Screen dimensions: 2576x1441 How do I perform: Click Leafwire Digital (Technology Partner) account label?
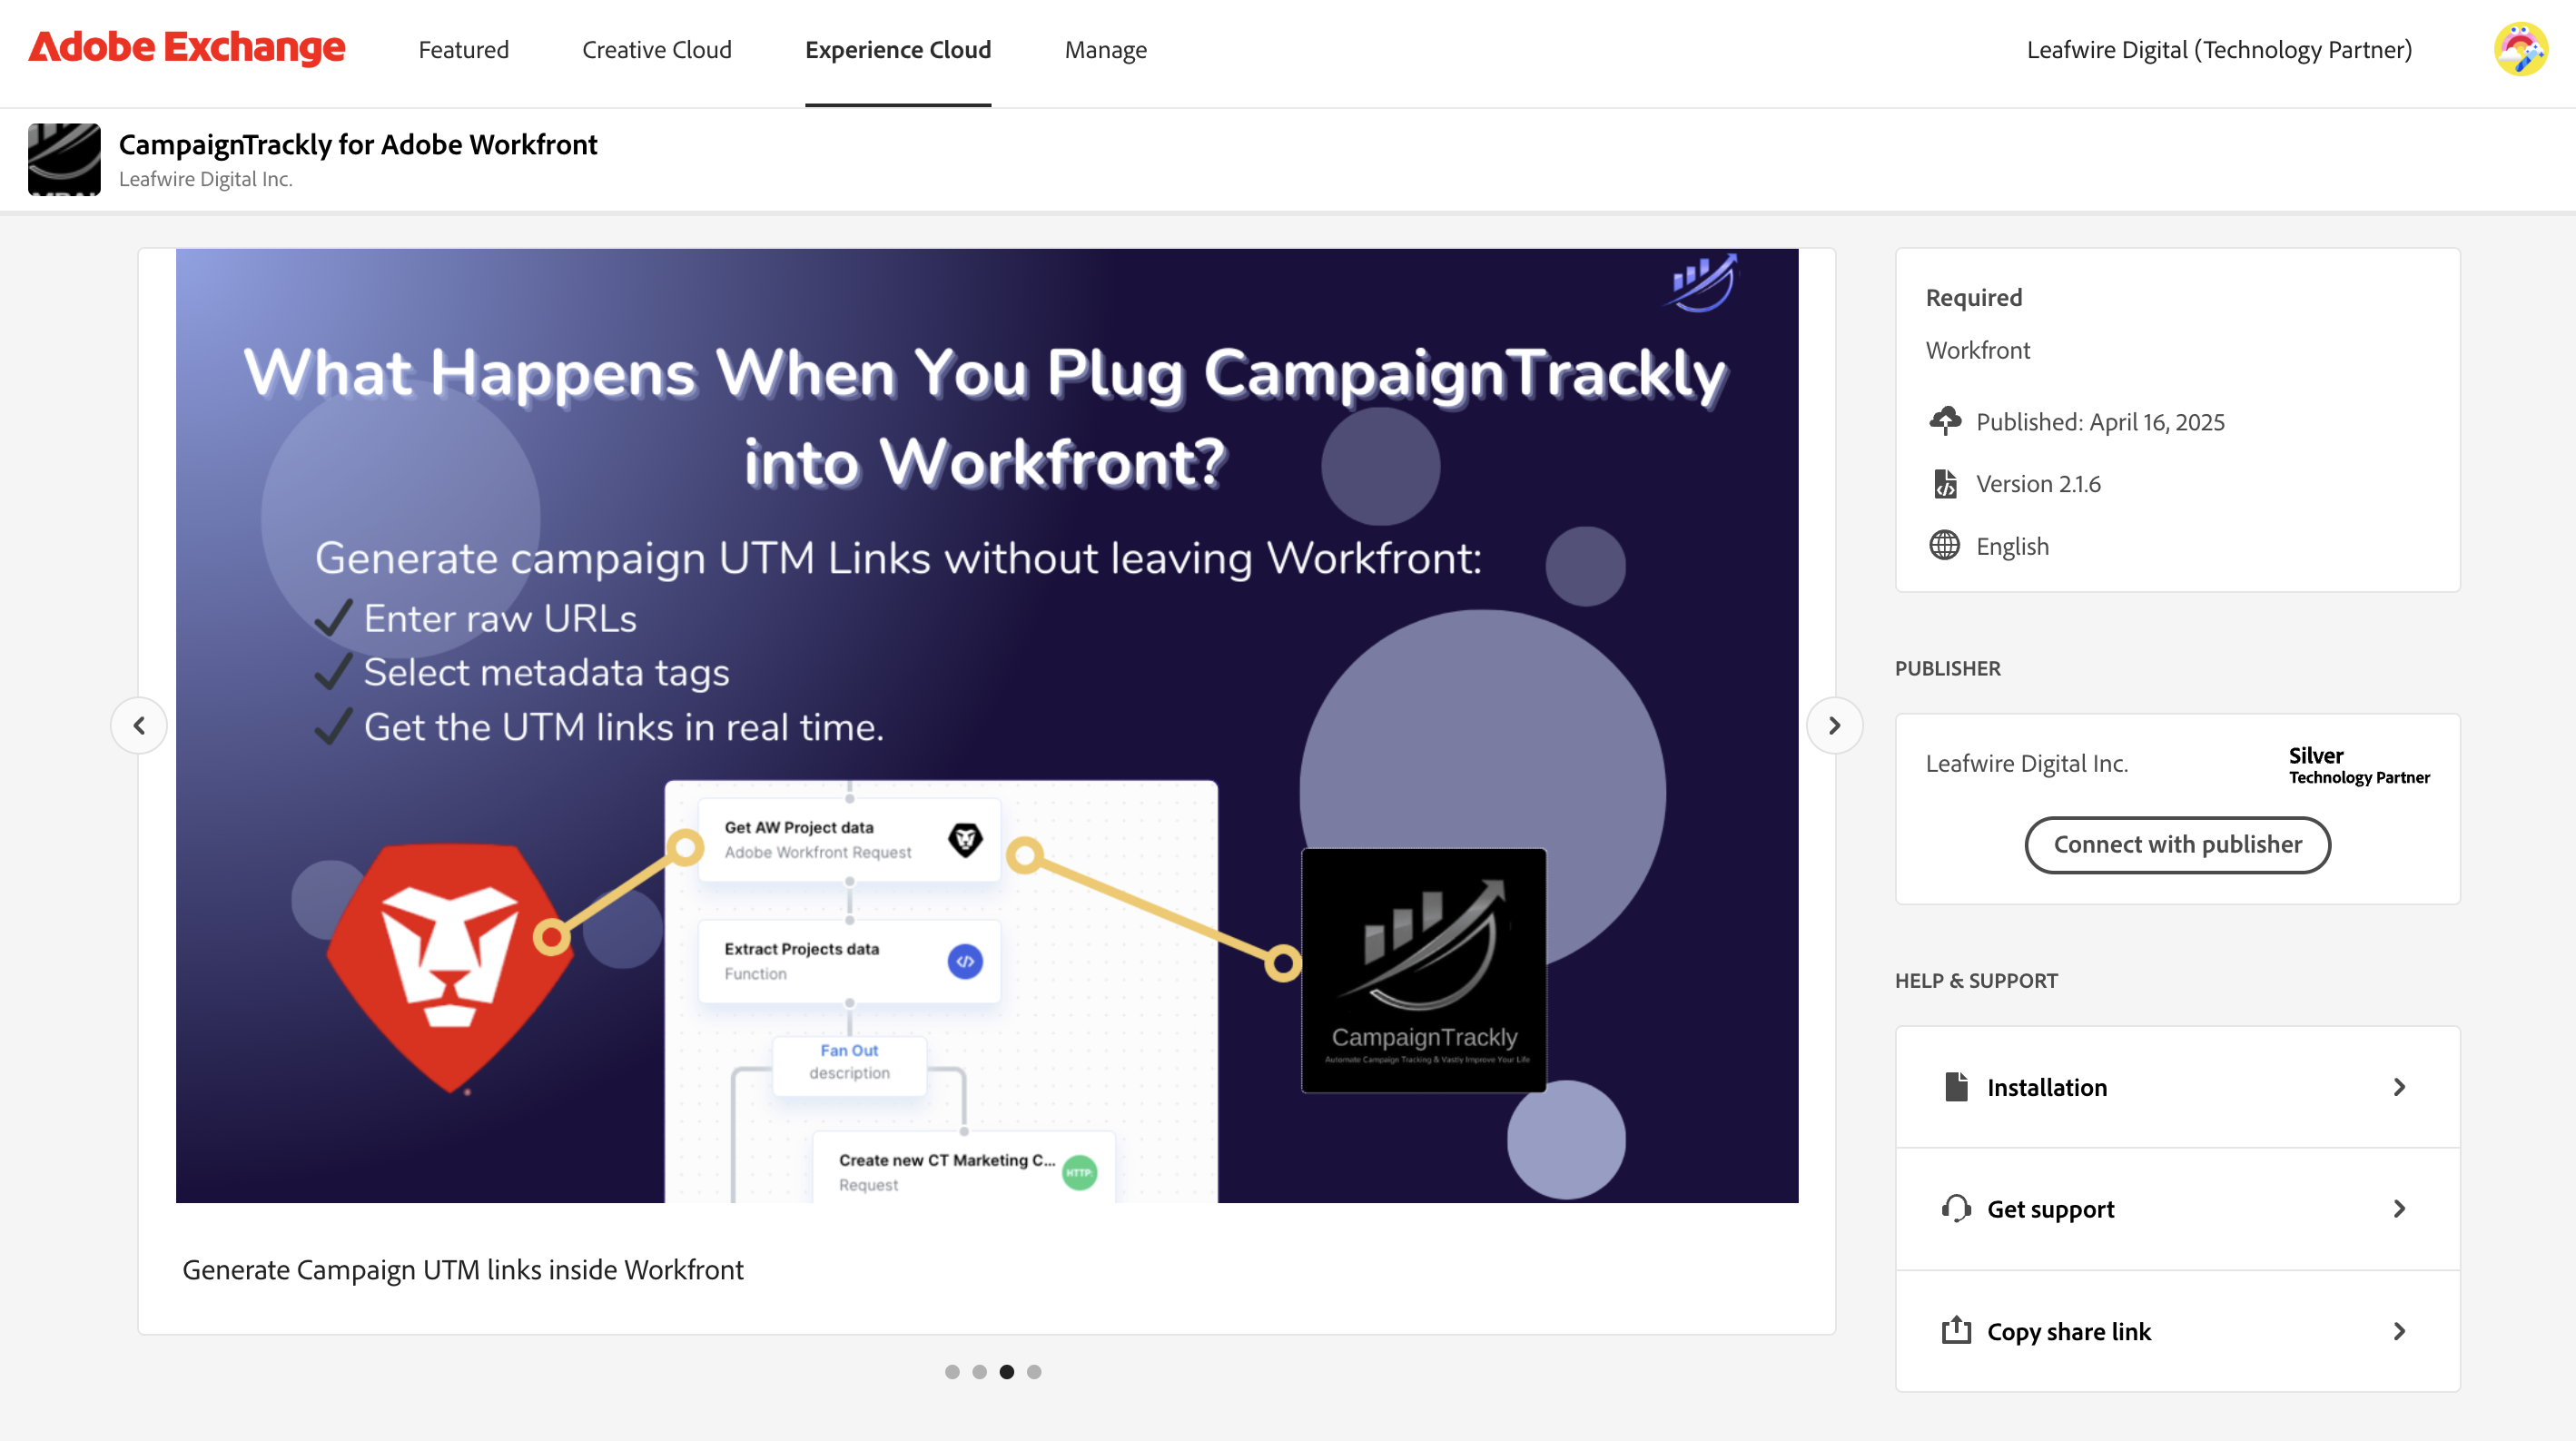tap(2219, 50)
